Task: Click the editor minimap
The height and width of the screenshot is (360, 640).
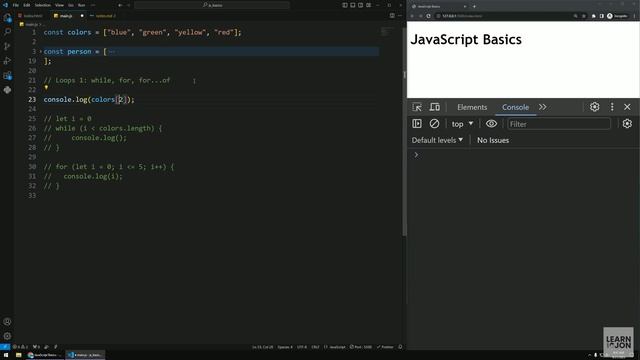Action: pos(389,32)
